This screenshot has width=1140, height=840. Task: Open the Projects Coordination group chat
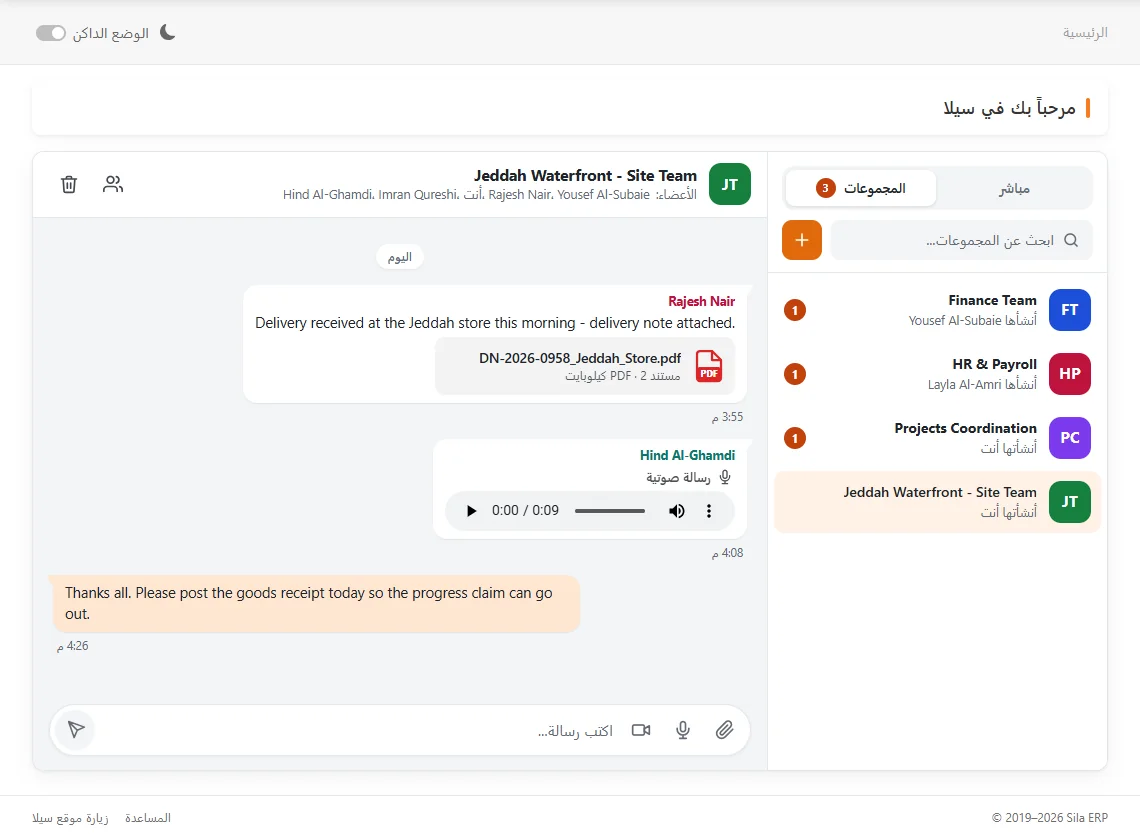937,438
